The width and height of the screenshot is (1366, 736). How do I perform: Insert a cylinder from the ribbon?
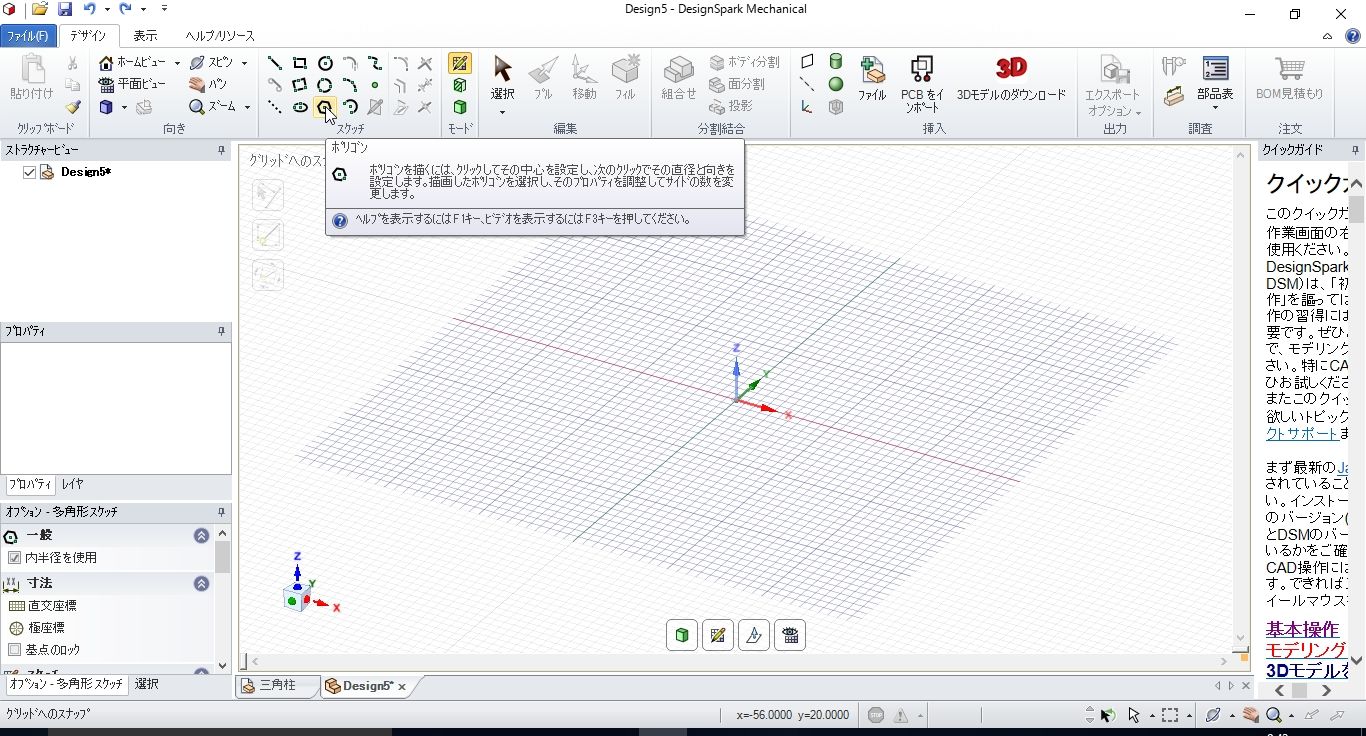(x=836, y=62)
